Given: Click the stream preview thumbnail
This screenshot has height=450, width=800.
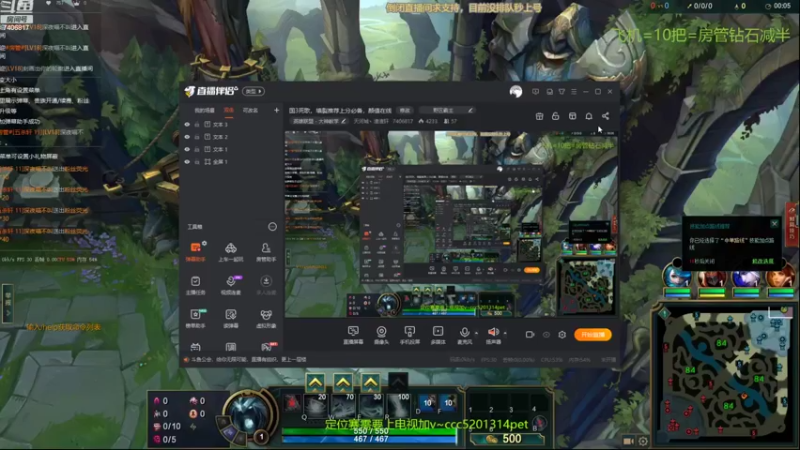Looking at the screenshot, I should coord(451,224).
